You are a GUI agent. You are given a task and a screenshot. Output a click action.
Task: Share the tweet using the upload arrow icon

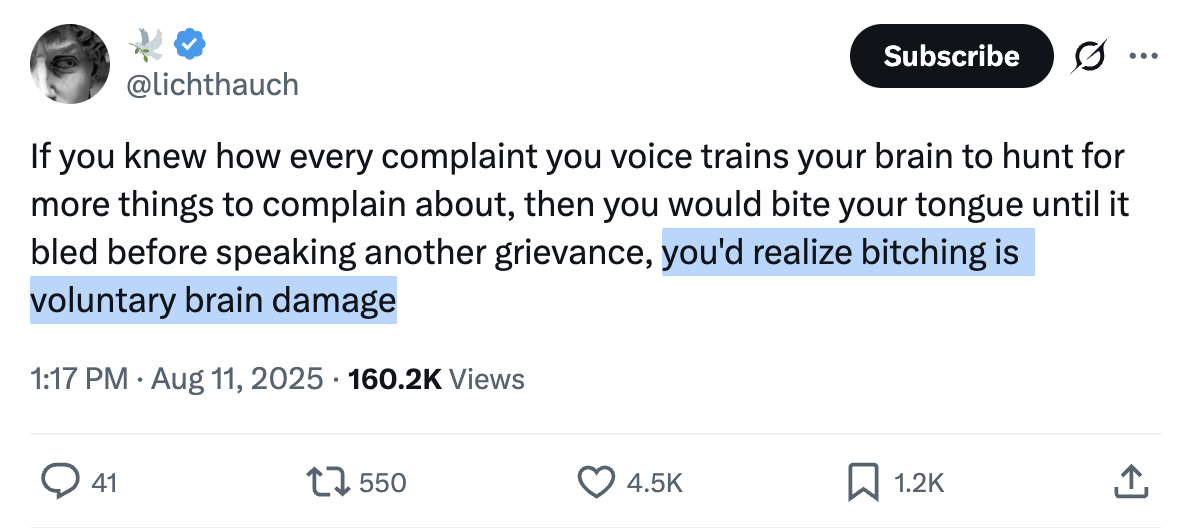click(1128, 482)
